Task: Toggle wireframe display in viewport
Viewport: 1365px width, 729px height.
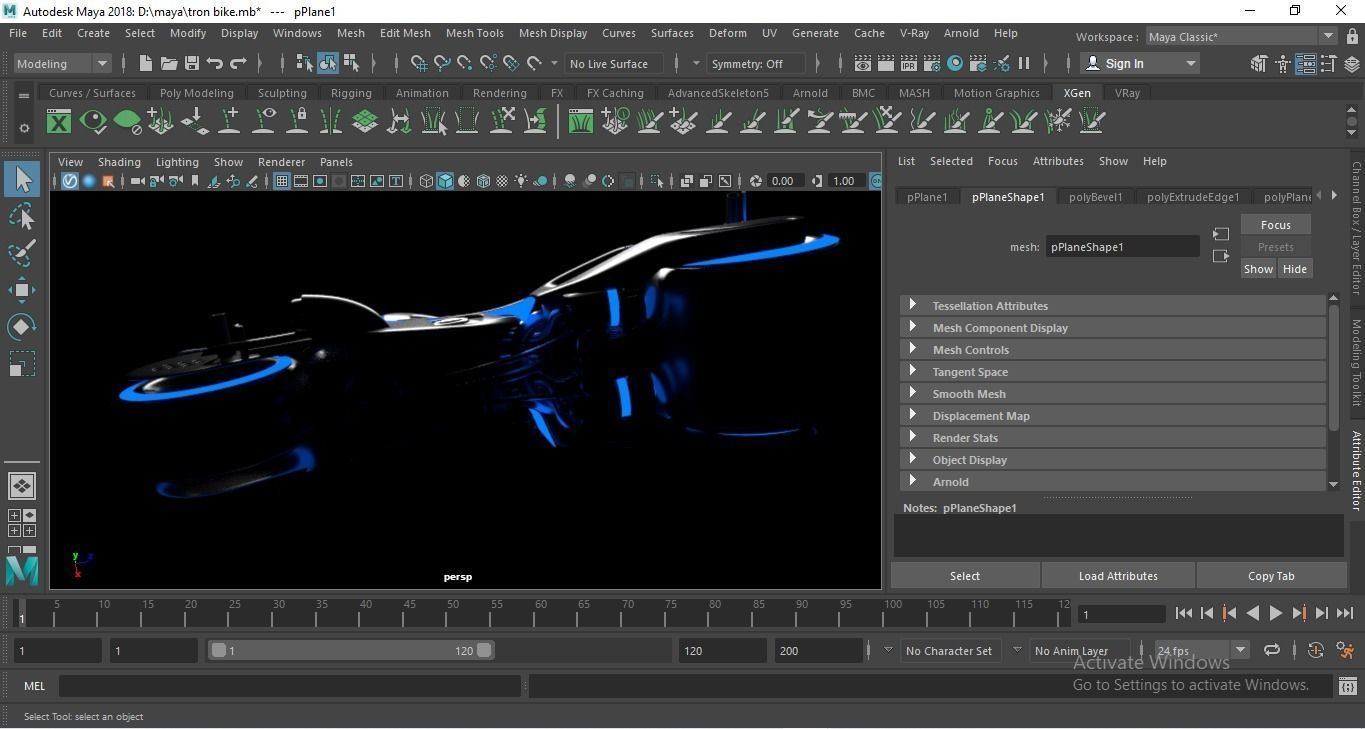Action: [x=426, y=181]
